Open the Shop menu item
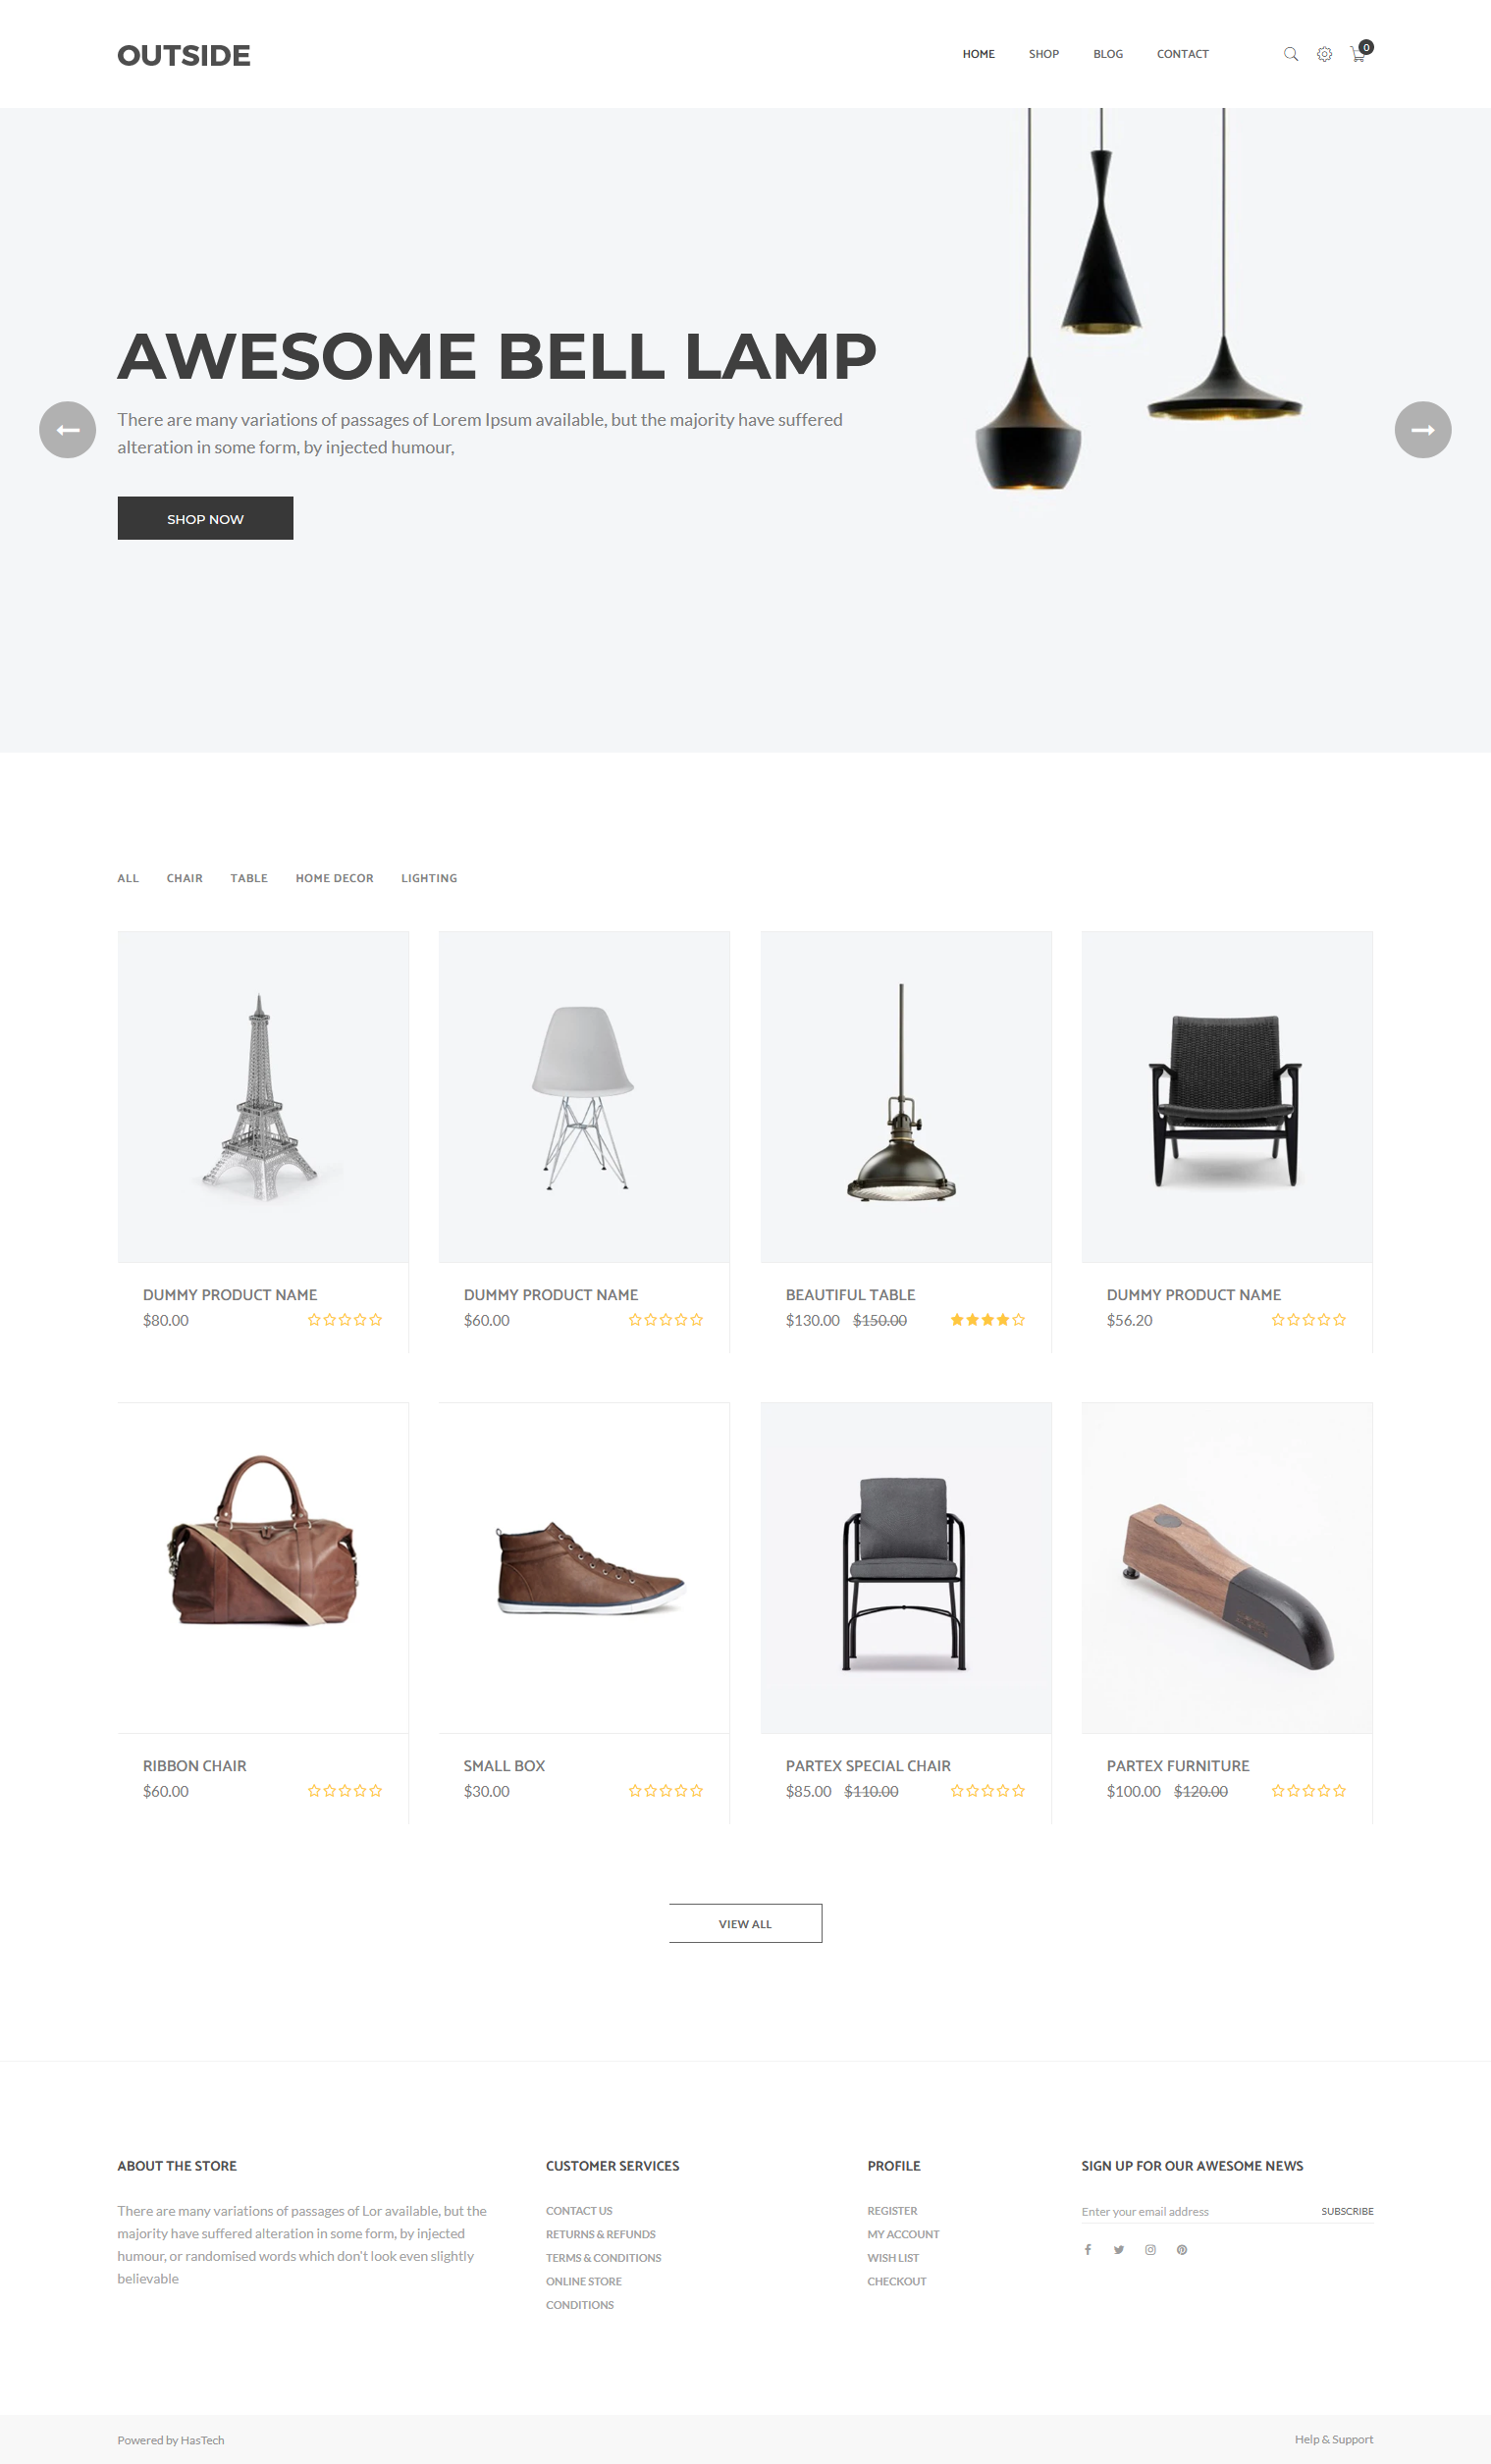The image size is (1491, 2464). tap(1044, 54)
